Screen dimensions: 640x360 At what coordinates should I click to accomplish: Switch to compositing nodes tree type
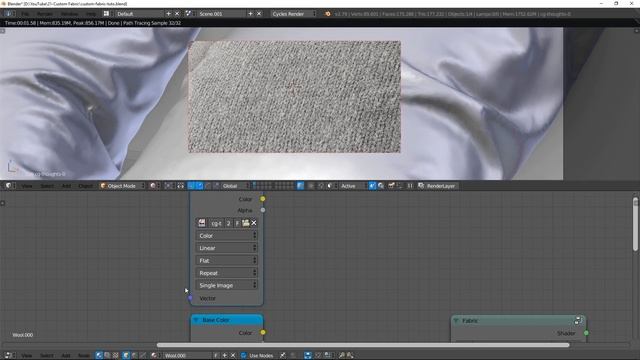point(107,356)
